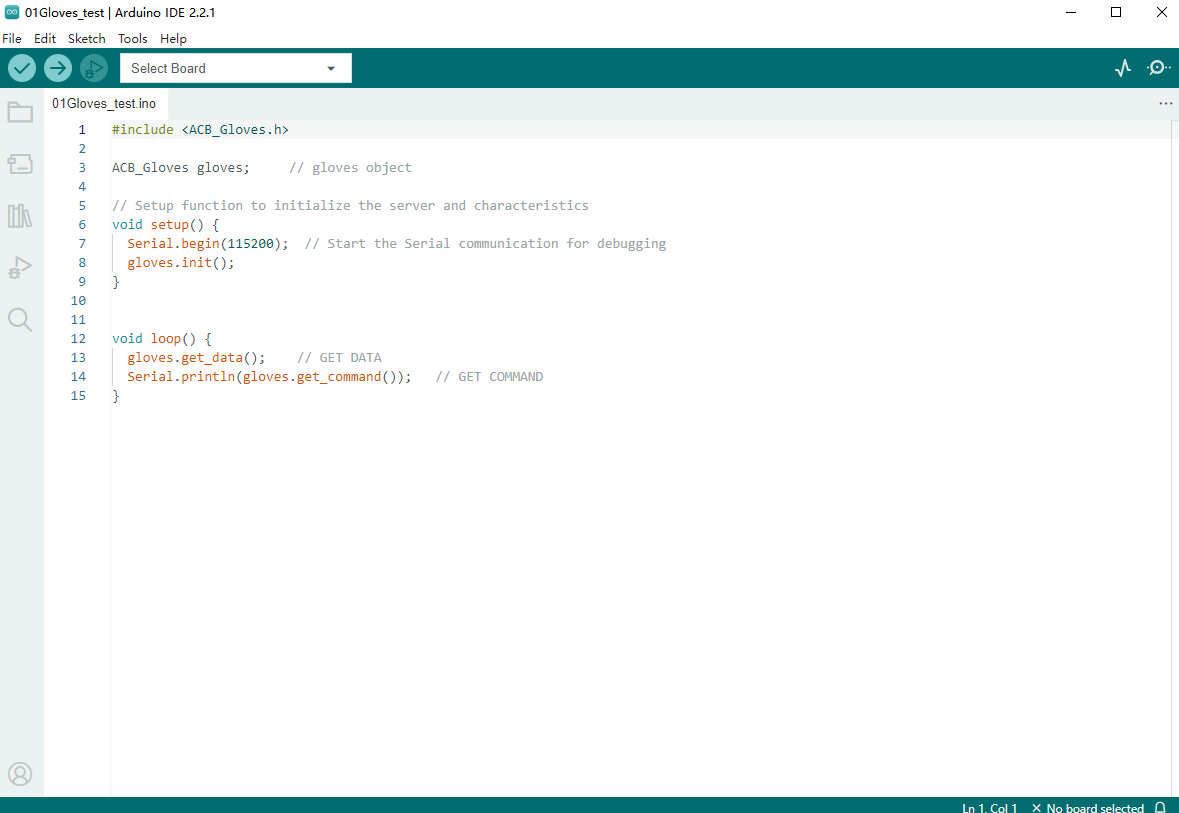Expand the Select Board dropdown
The image size is (1179, 813).
(236, 68)
